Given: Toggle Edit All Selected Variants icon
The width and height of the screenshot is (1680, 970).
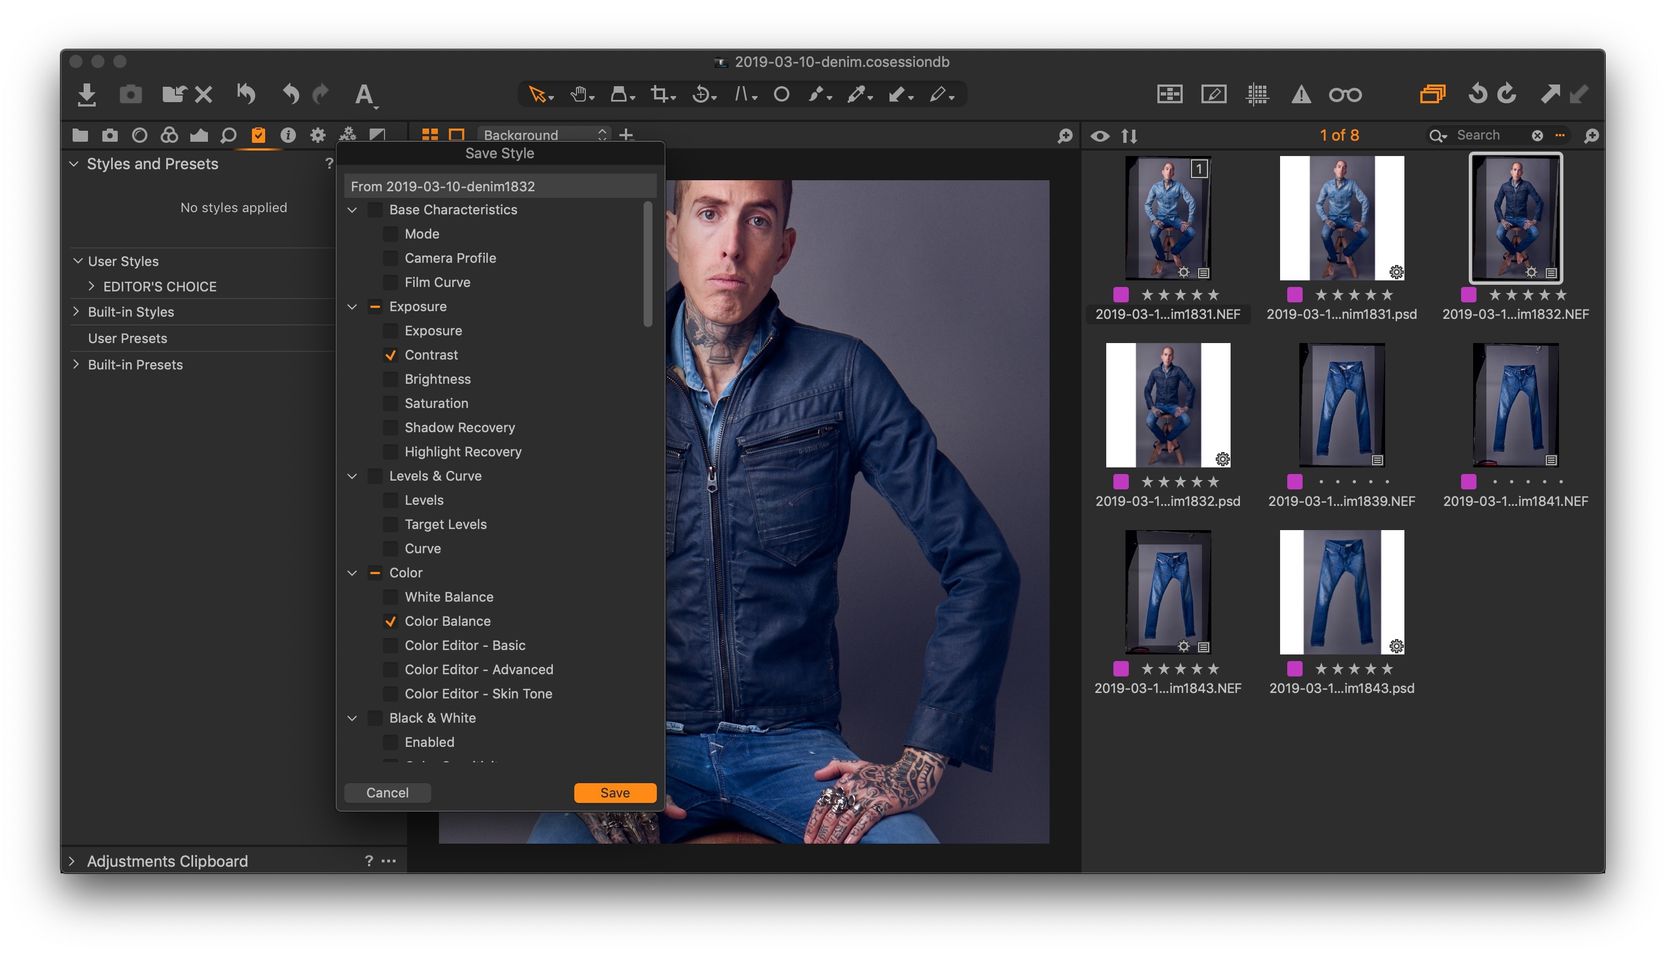Looking at the screenshot, I should 1433,94.
